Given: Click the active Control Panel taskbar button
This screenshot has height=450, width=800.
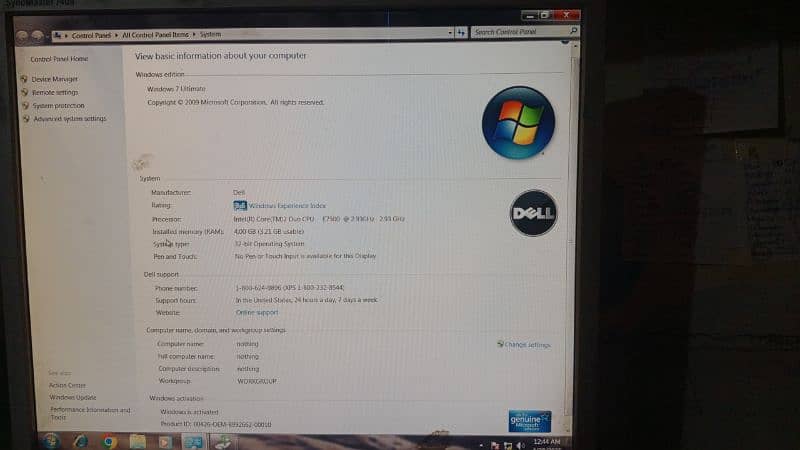Looking at the screenshot, I should point(193,442).
